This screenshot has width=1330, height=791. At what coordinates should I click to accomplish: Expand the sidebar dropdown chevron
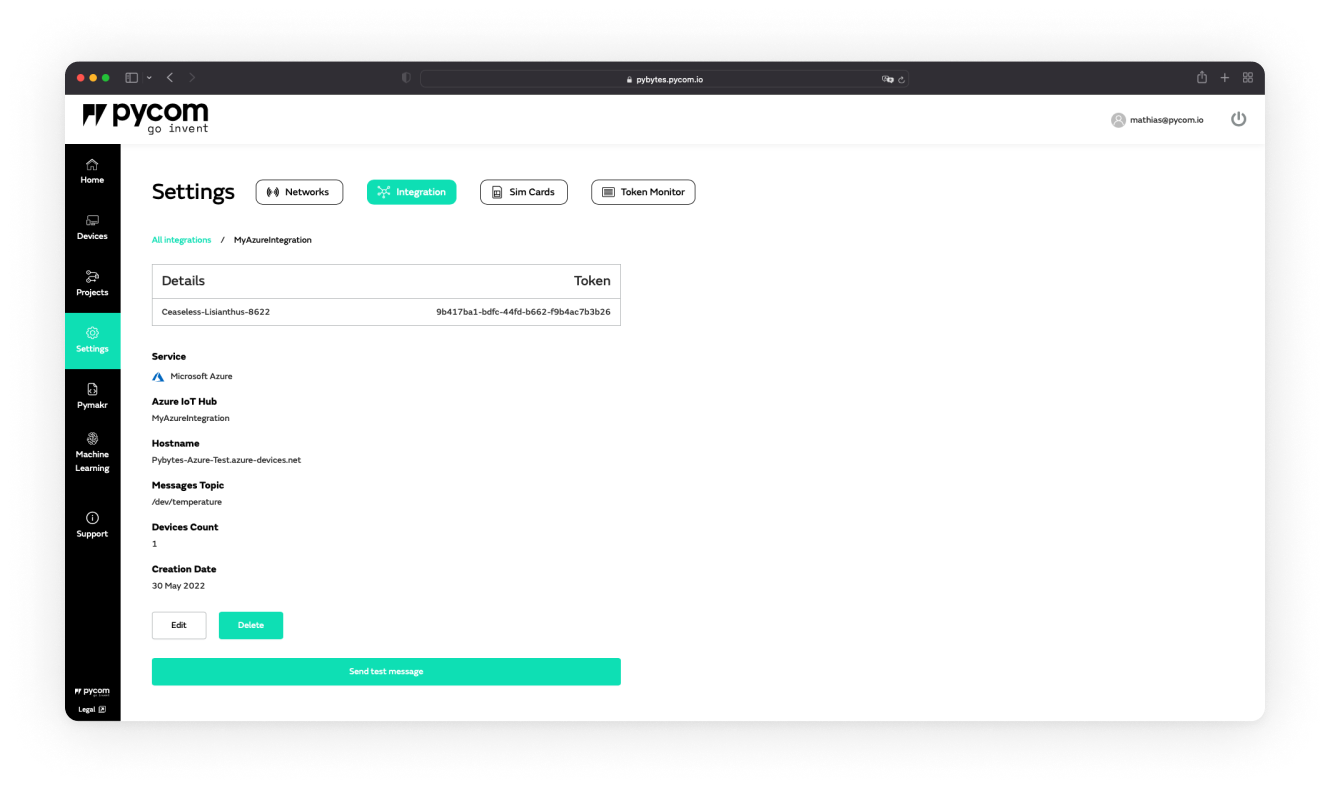[x=149, y=78]
